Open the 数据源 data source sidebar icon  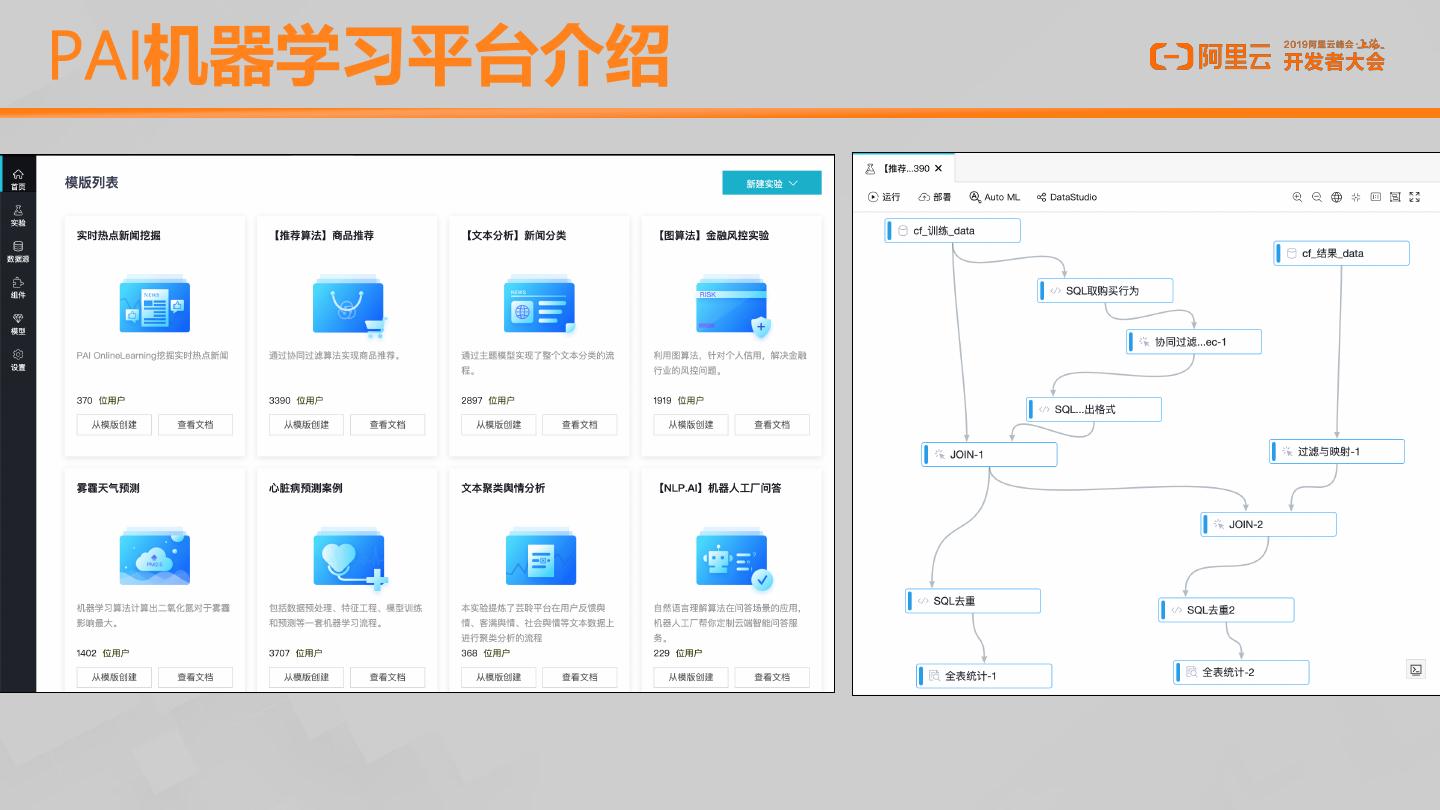pos(18,251)
